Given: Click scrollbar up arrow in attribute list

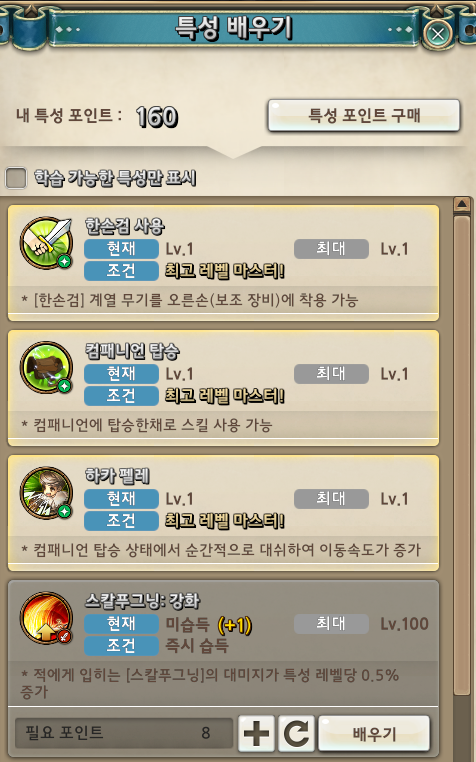Looking at the screenshot, I should coord(461,204).
